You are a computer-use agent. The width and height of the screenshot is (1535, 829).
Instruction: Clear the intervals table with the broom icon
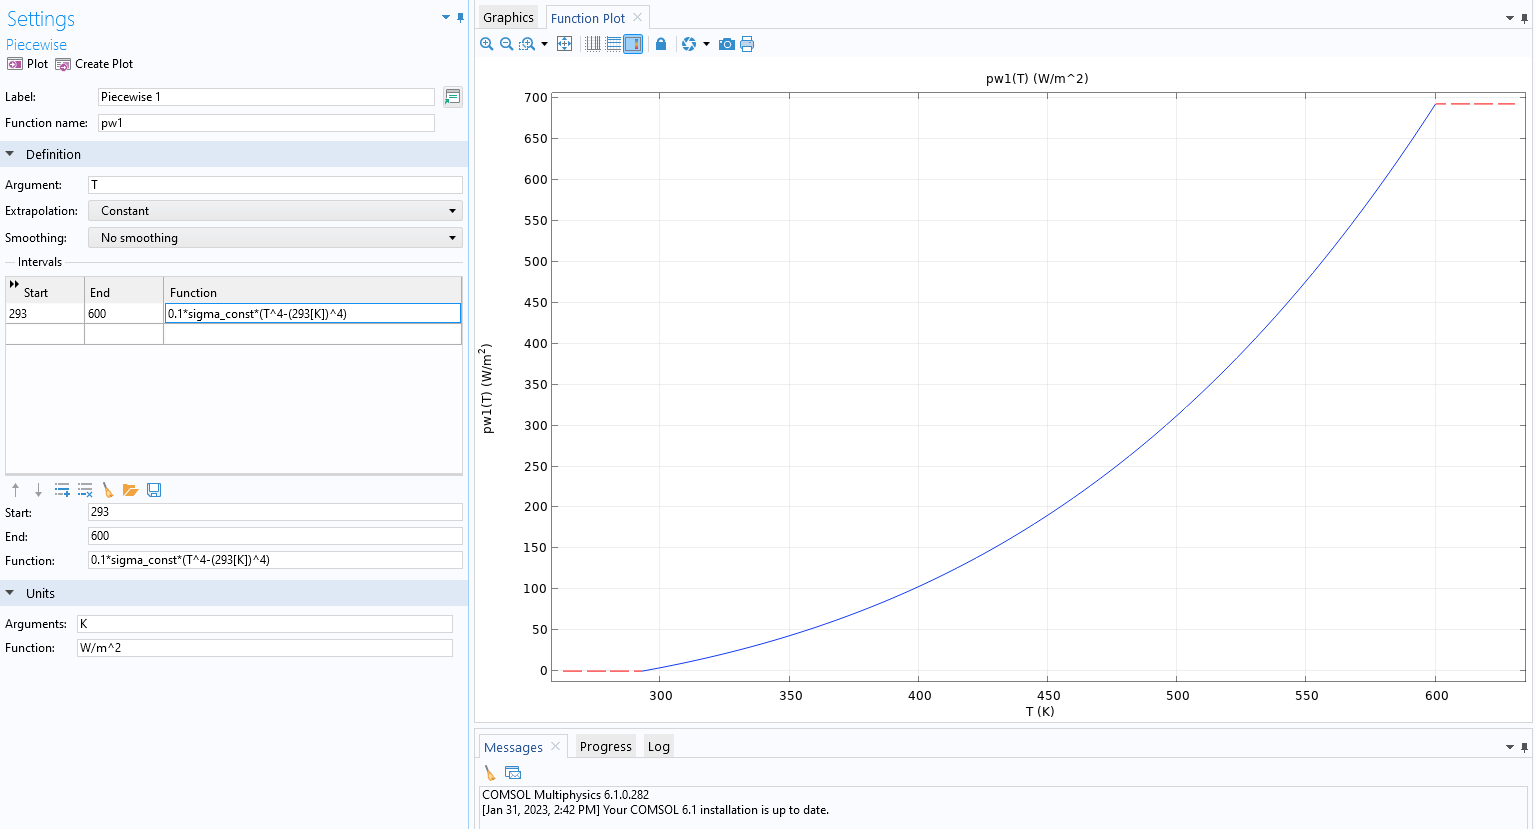108,490
